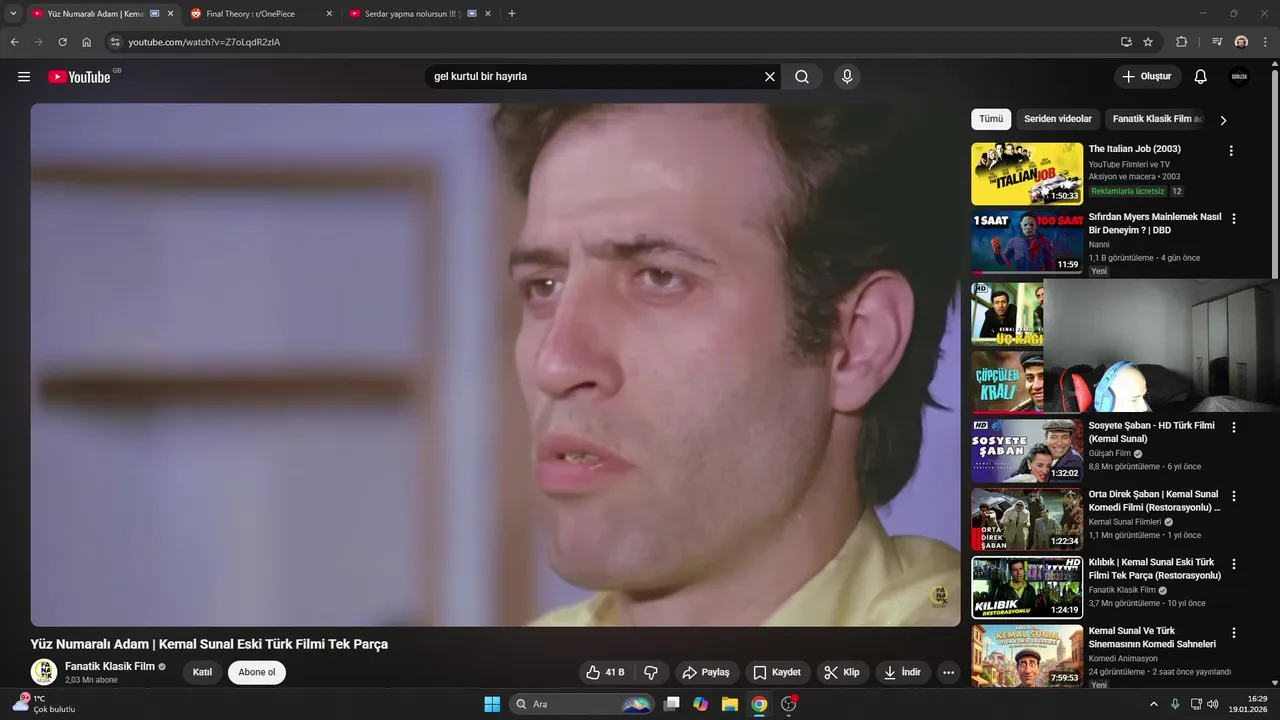The image size is (1280, 720).
Task: Download the video with İndir
Action: coord(902,672)
